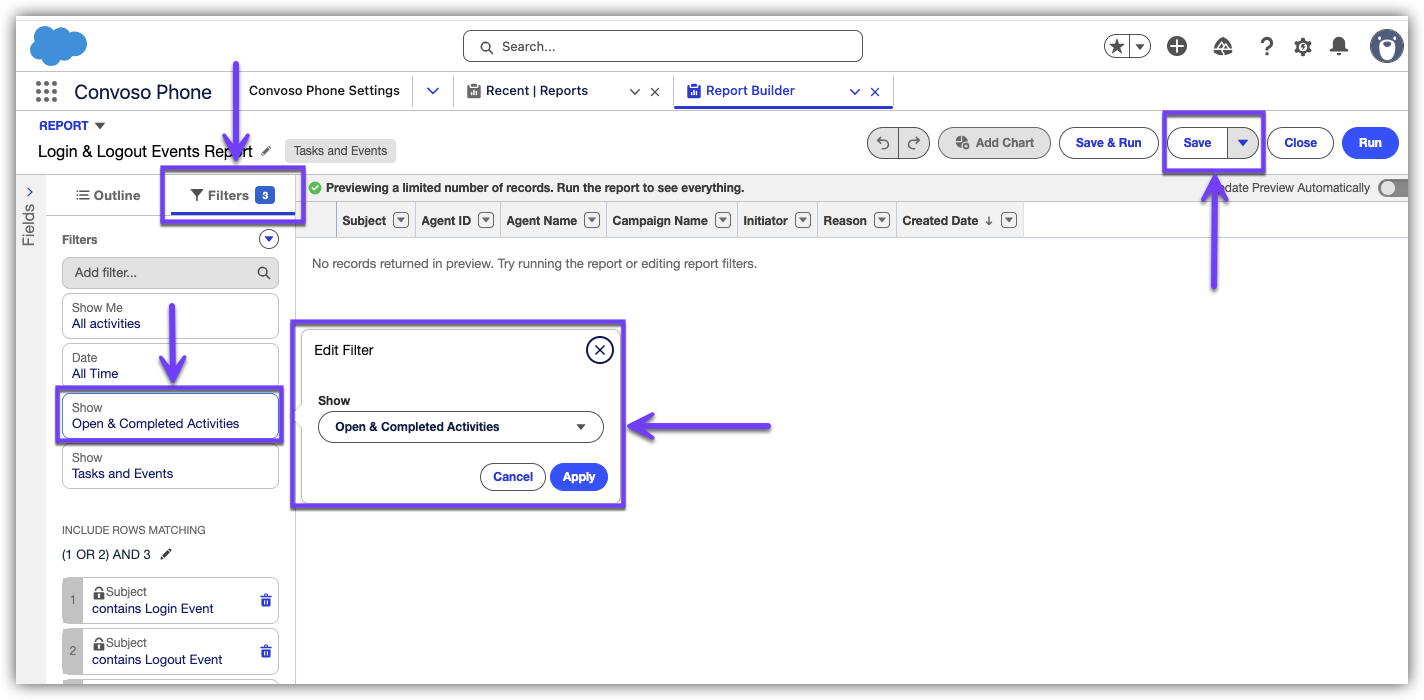This screenshot has height=700, width=1424.
Task: Click the global create plus icon
Action: [x=1177, y=46]
